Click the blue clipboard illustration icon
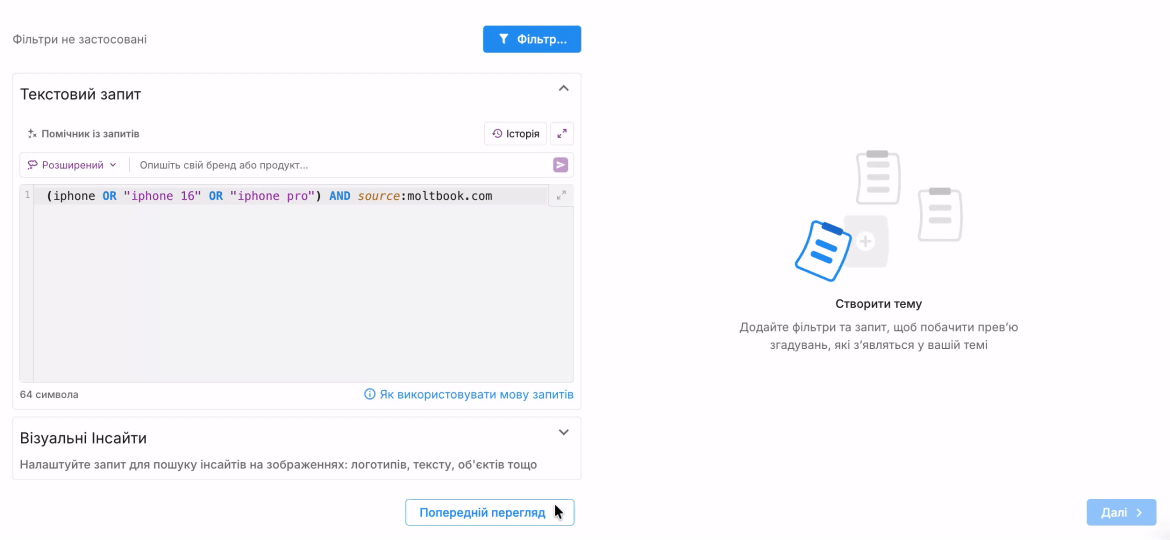 tap(823, 250)
